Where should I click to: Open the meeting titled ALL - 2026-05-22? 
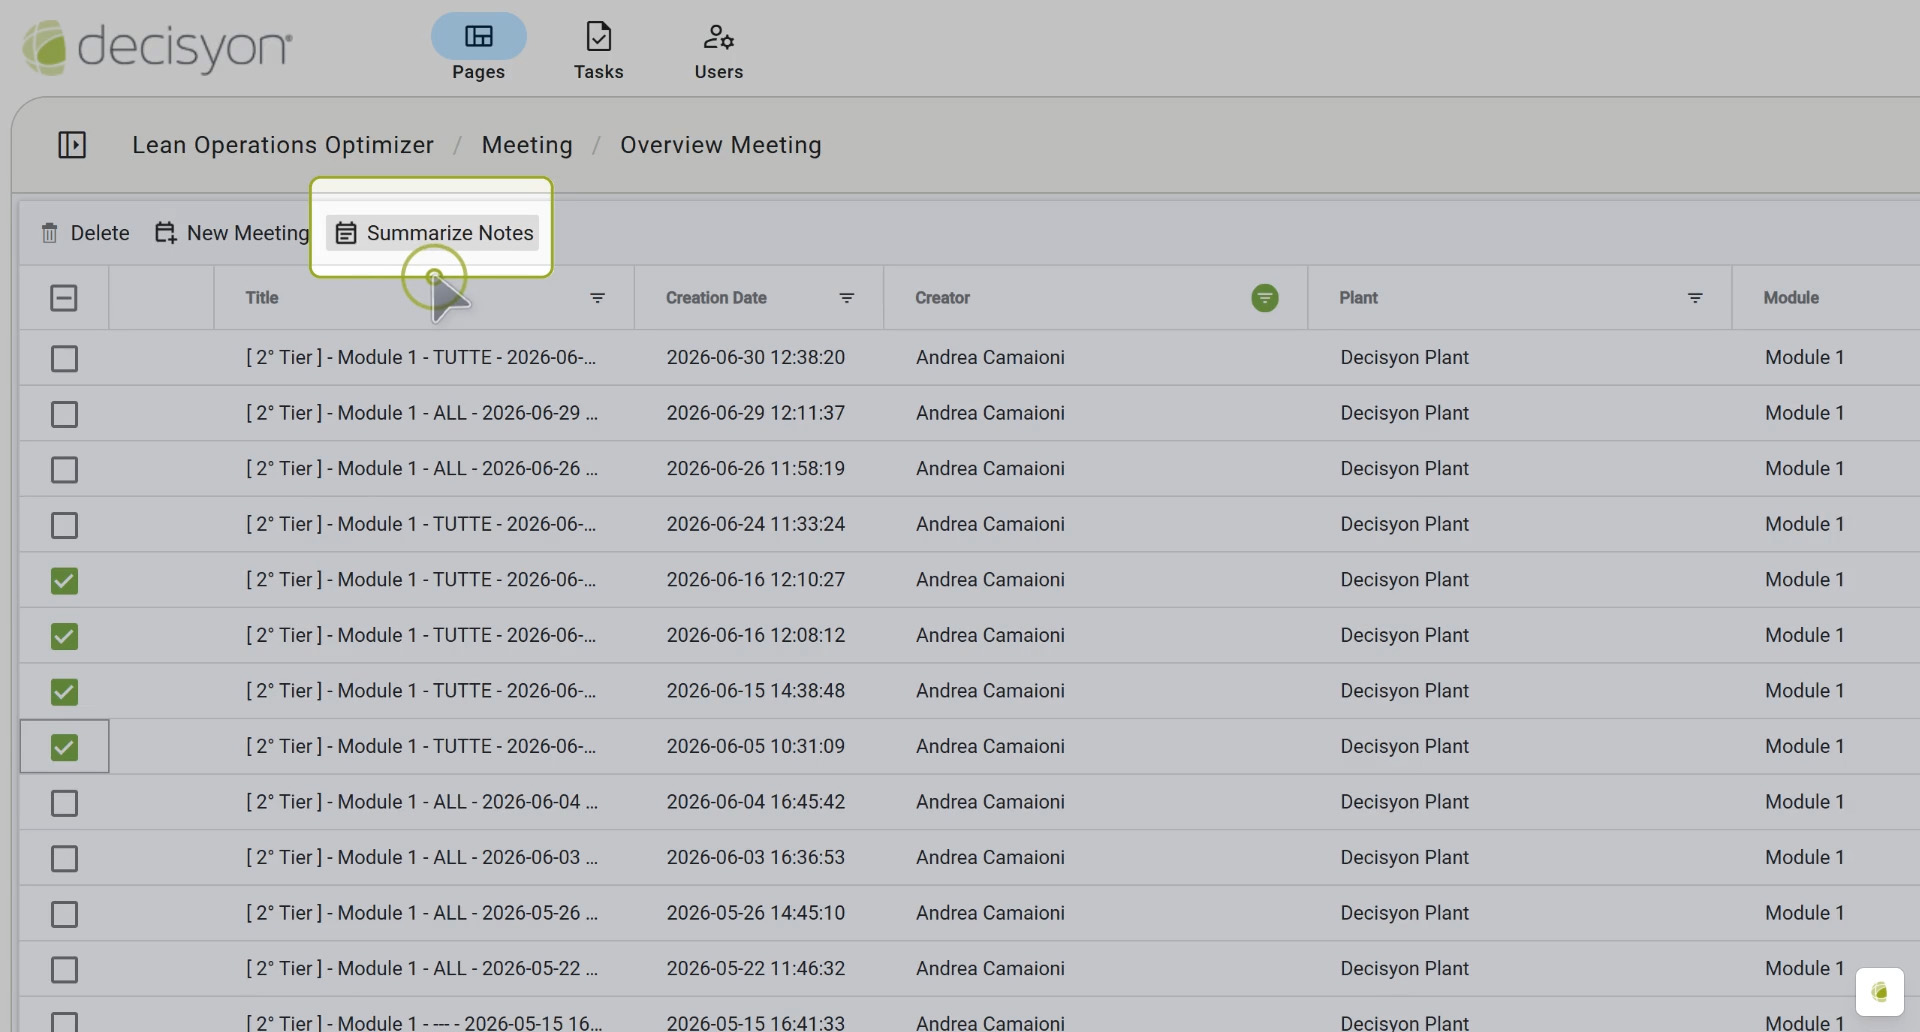[x=422, y=968]
